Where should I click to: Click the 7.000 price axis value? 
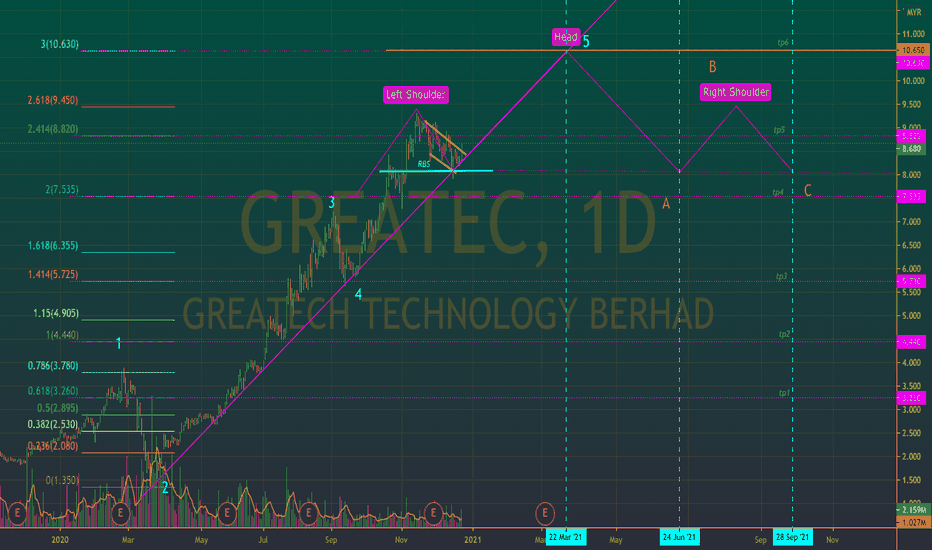click(x=913, y=222)
